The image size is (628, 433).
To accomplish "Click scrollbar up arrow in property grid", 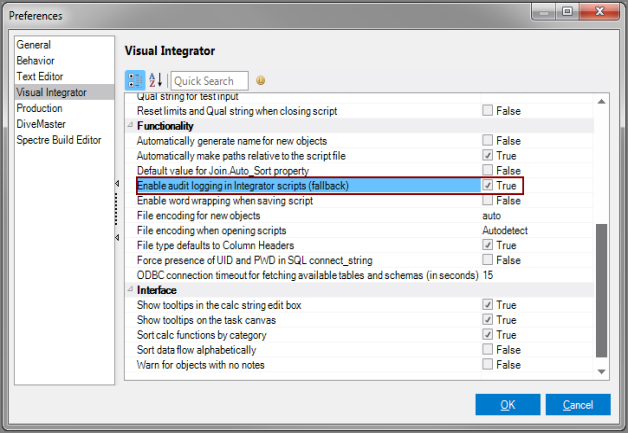I will 601,102.
